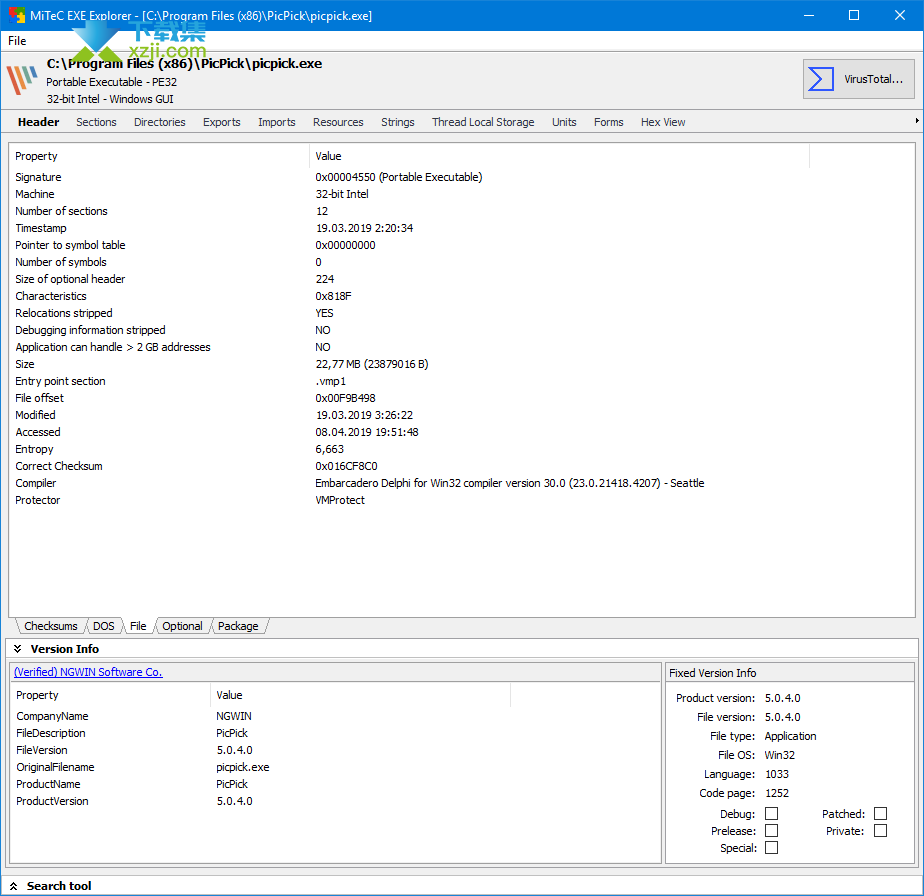Viewport: 924px width, 896px height.
Task: Select the Timestamp row
Action: click(x=461, y=228)
